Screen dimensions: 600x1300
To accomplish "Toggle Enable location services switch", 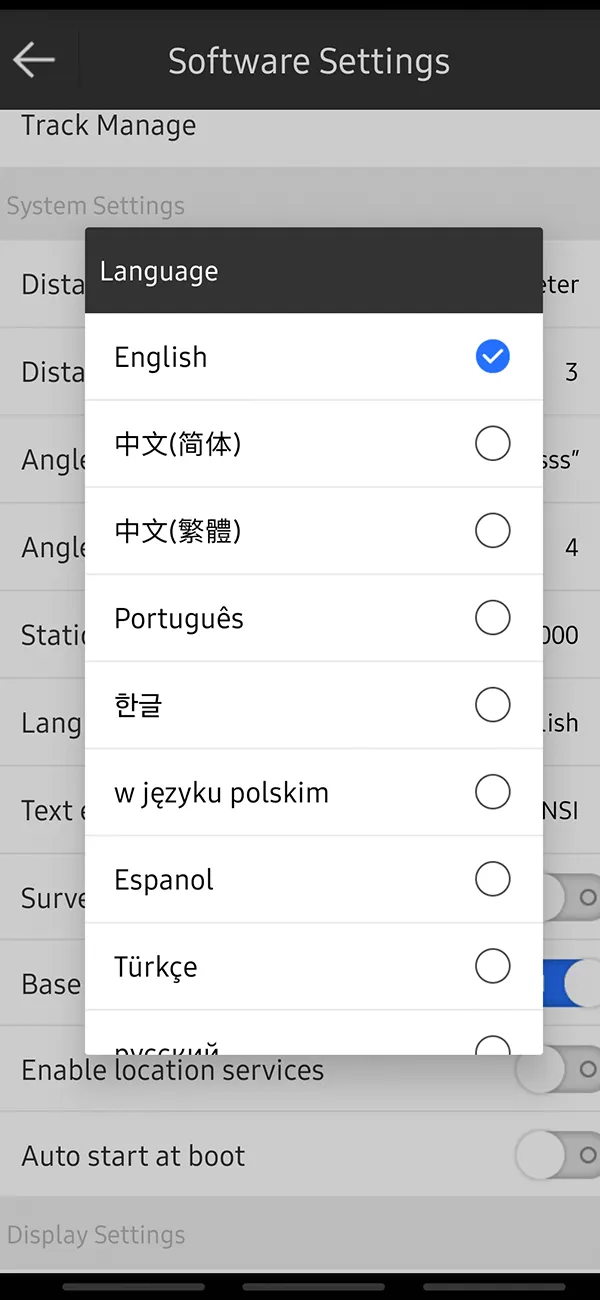I will [562, 1069].
